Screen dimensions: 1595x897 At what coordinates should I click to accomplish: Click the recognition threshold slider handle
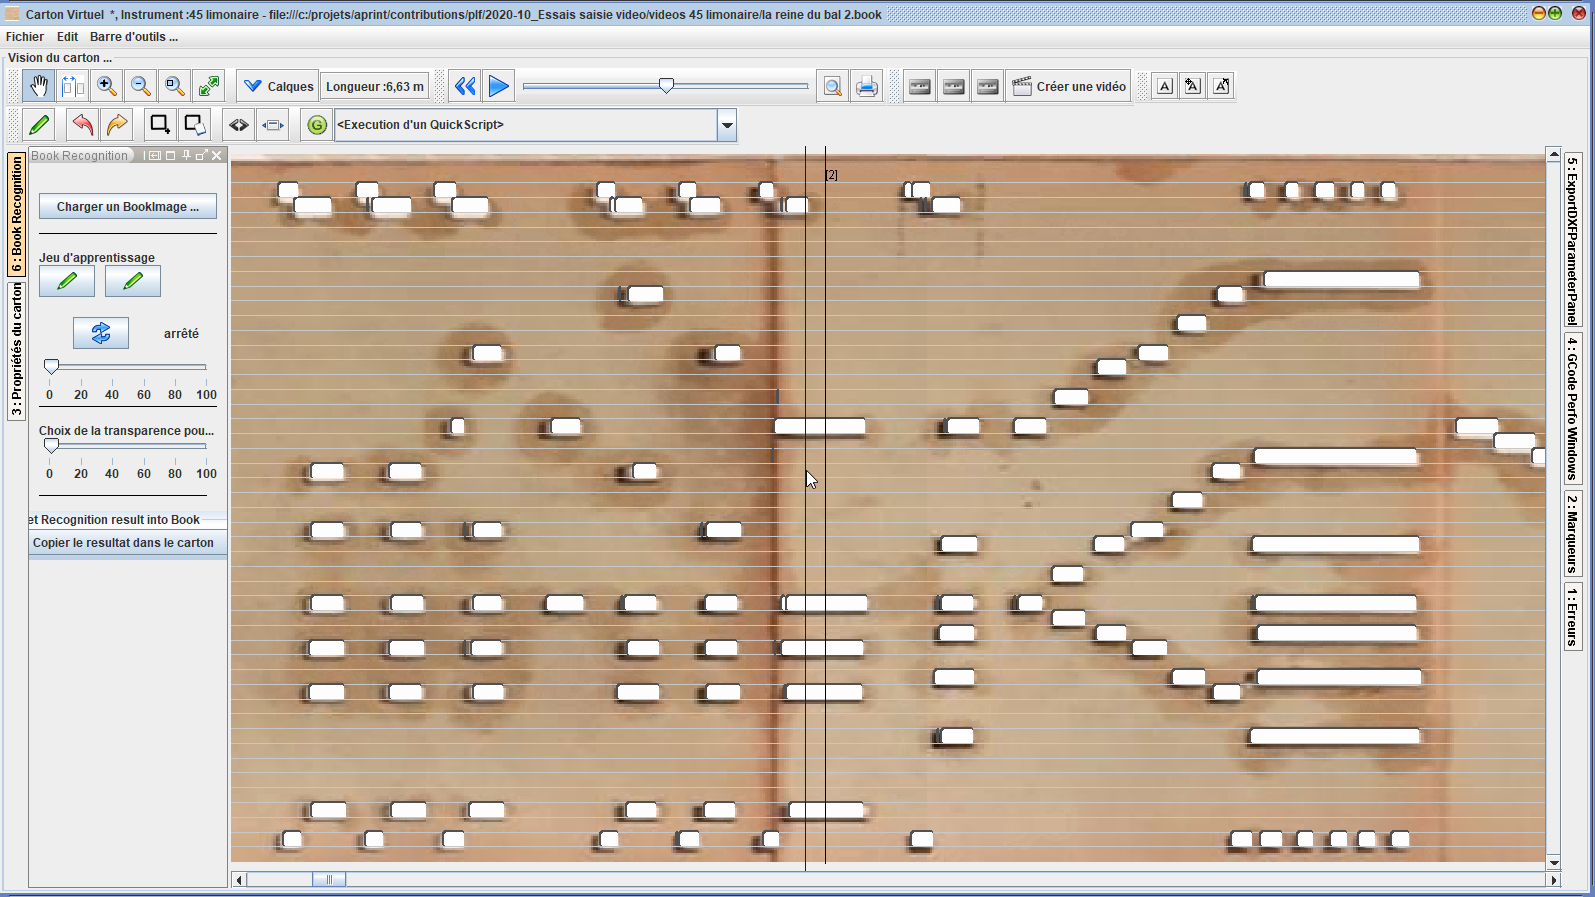51,367
